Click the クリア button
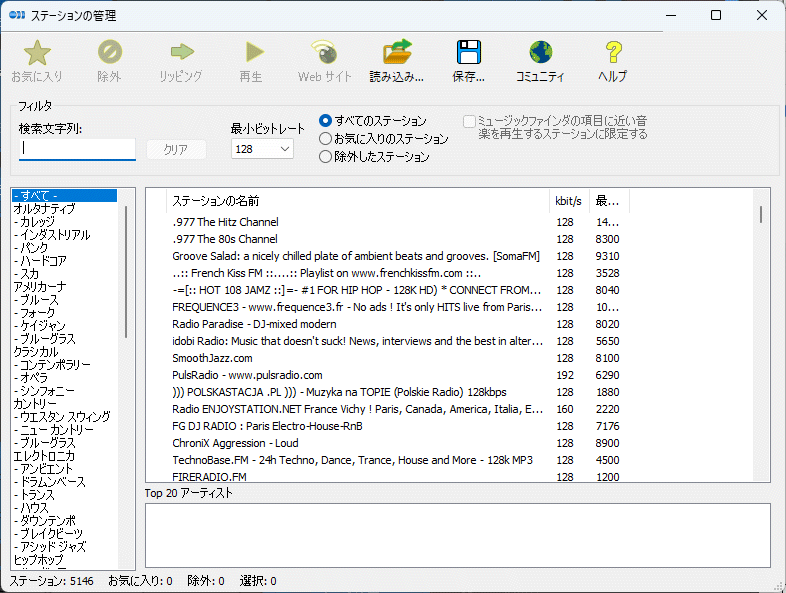 (x=176, y=149)
